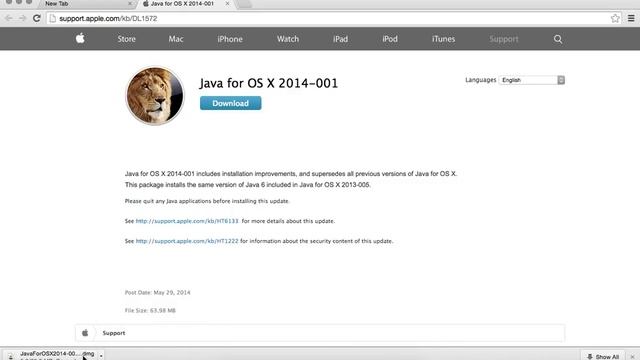
Task: Open the HT6133 support link
Action: (x=187, y=221)
